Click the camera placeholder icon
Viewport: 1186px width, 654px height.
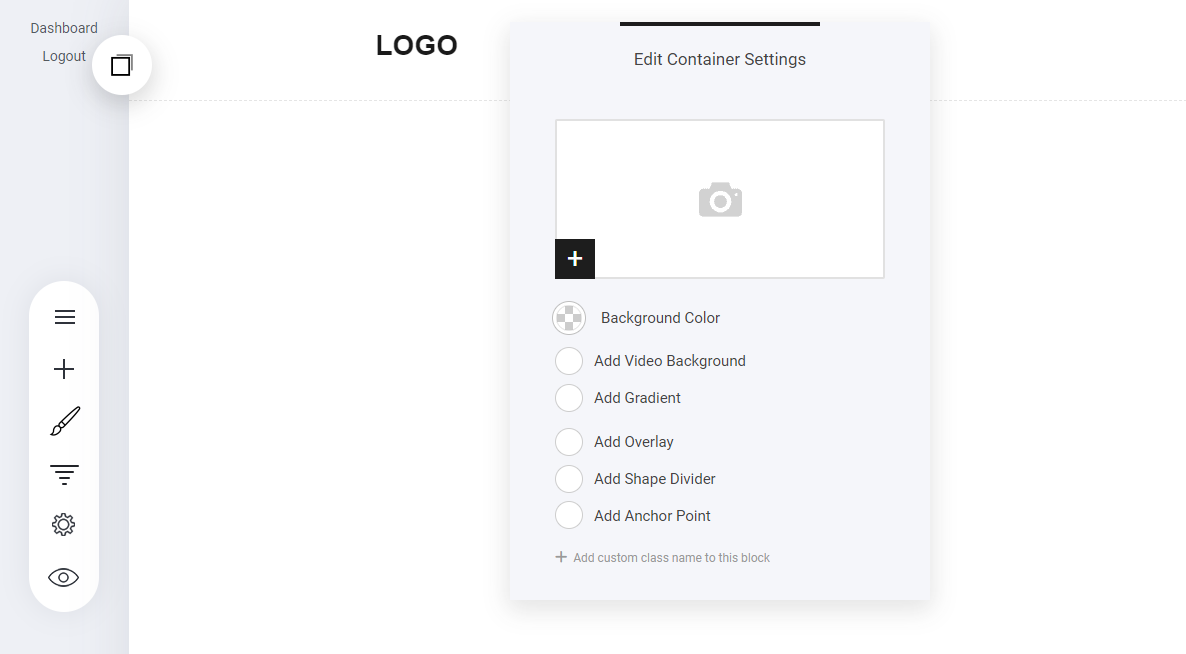pos(720,200)
